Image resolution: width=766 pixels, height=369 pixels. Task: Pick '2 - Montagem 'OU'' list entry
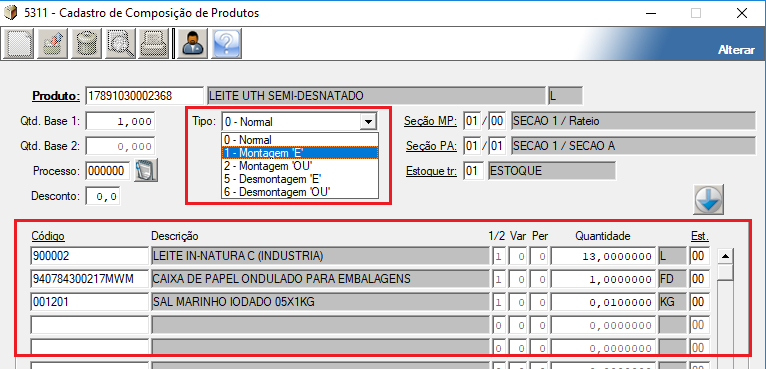click(300, 166)
